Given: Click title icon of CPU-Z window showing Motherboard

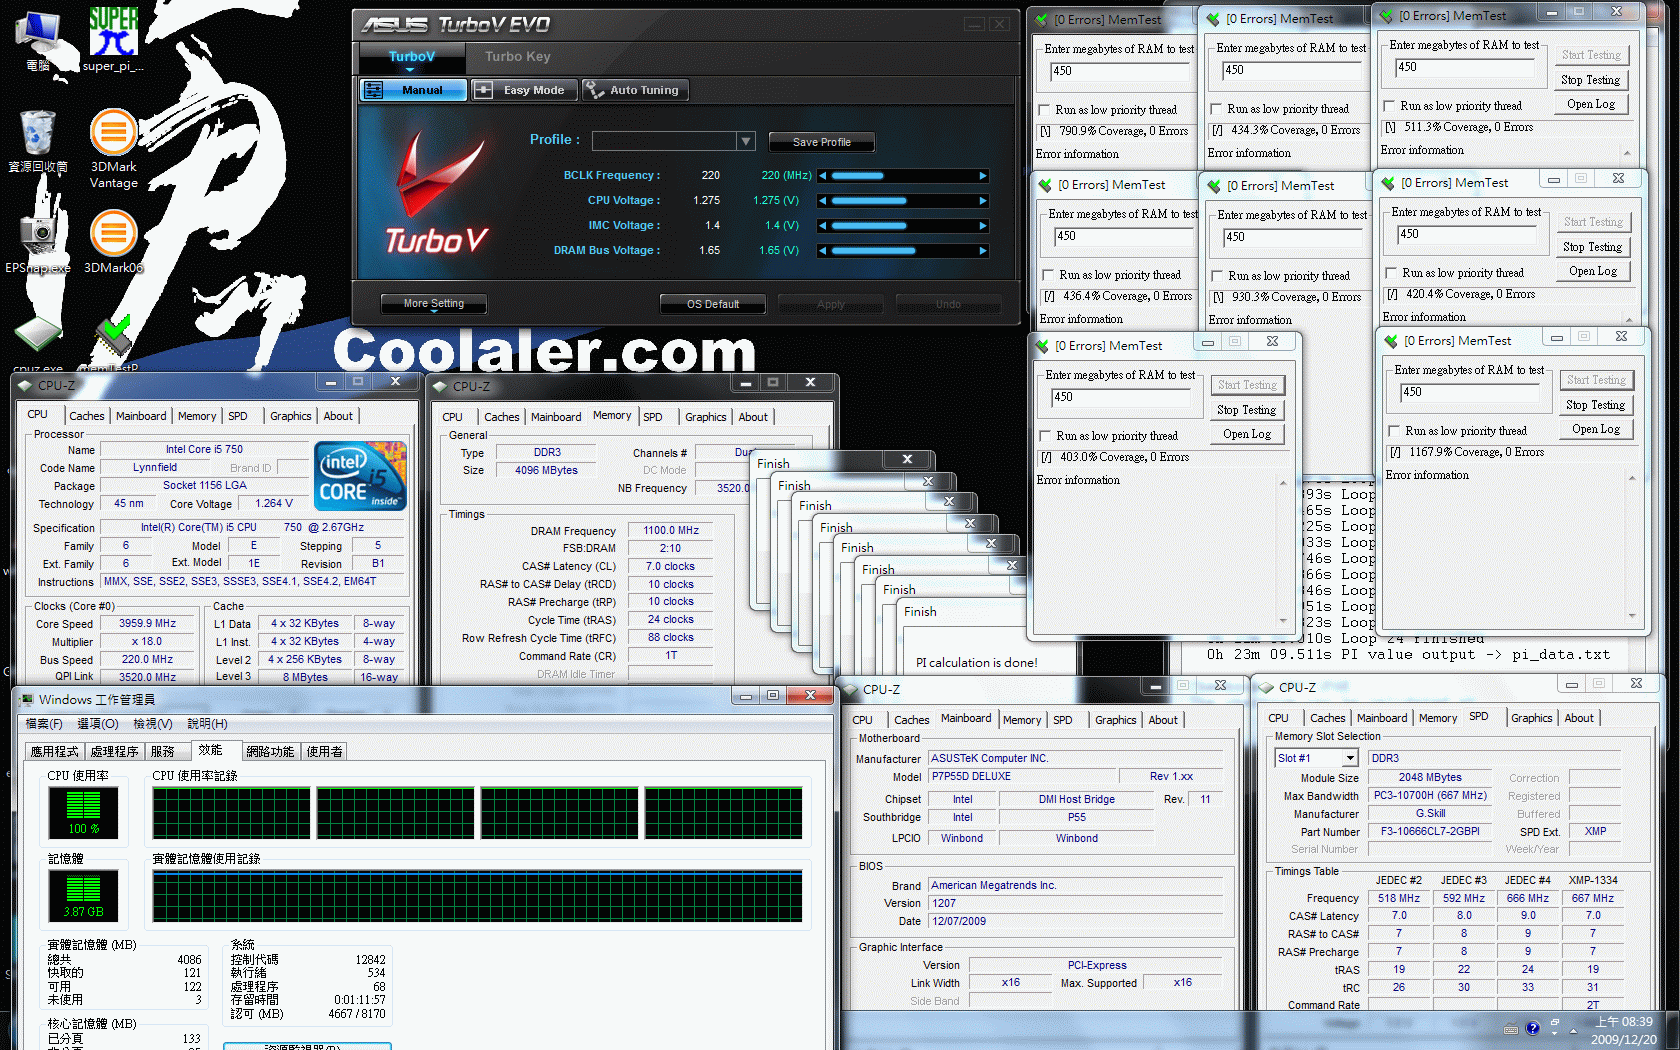Looking at the screenshot, I should [851, 689].
